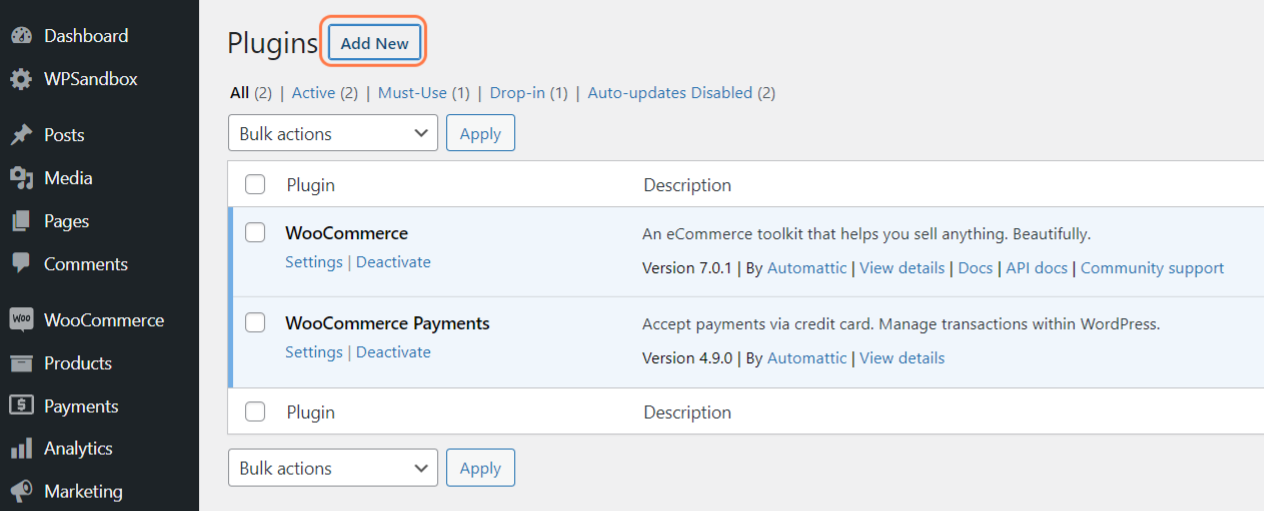Click the Plugins page heading
Screen dimensions: 1264x511
(x=272, y=43)
